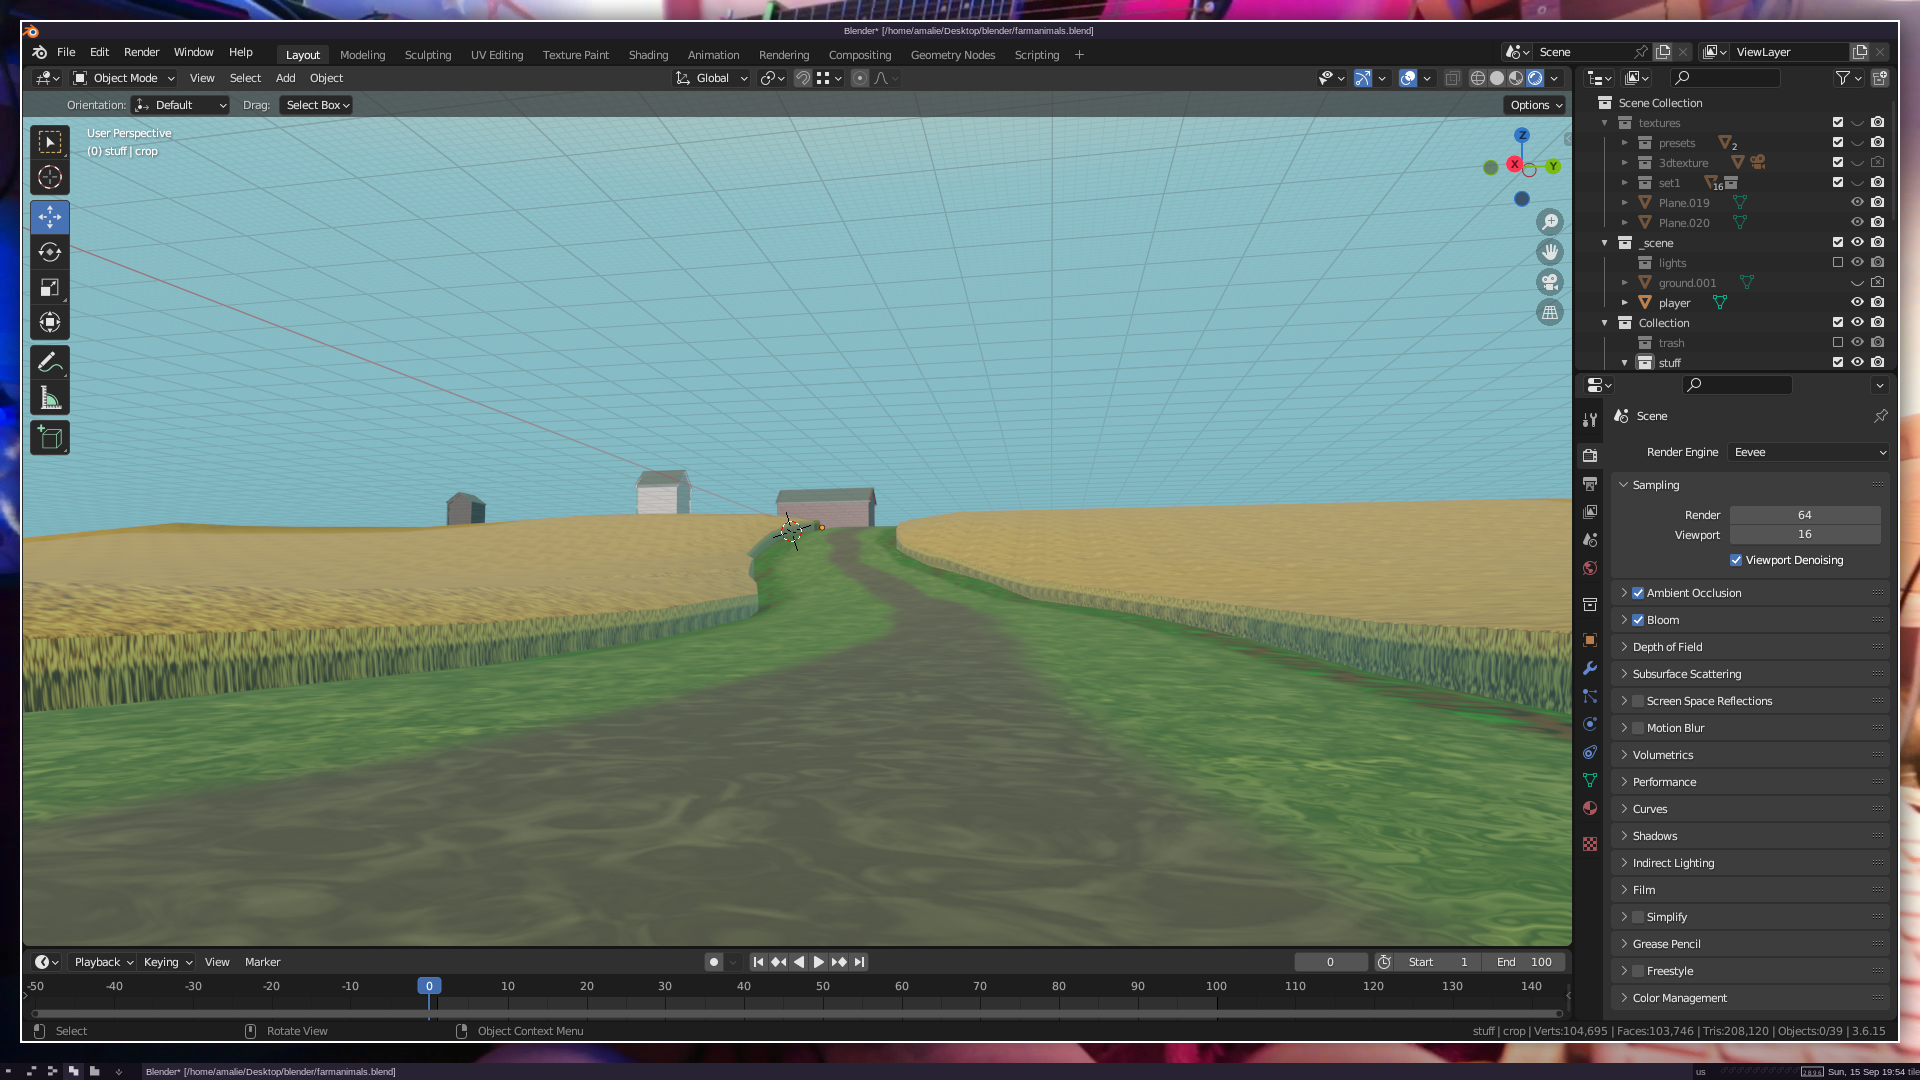Enable Motion Blur checkbox
The width and height of the screenshot is (1920, 1080).
pyautogui.click(x=1638, y=728)
